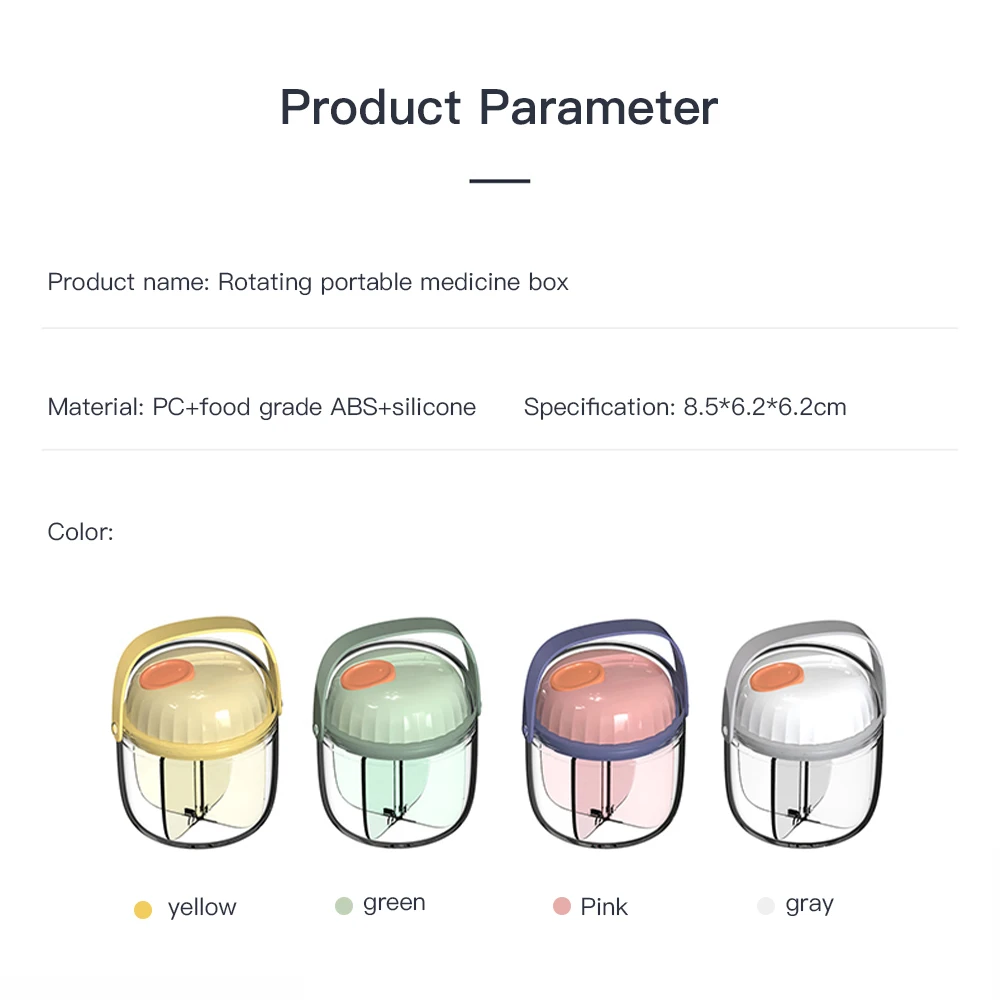Select the pink color dot
The width and height of the screenshot is (1000, 1000).
[561, 907]
